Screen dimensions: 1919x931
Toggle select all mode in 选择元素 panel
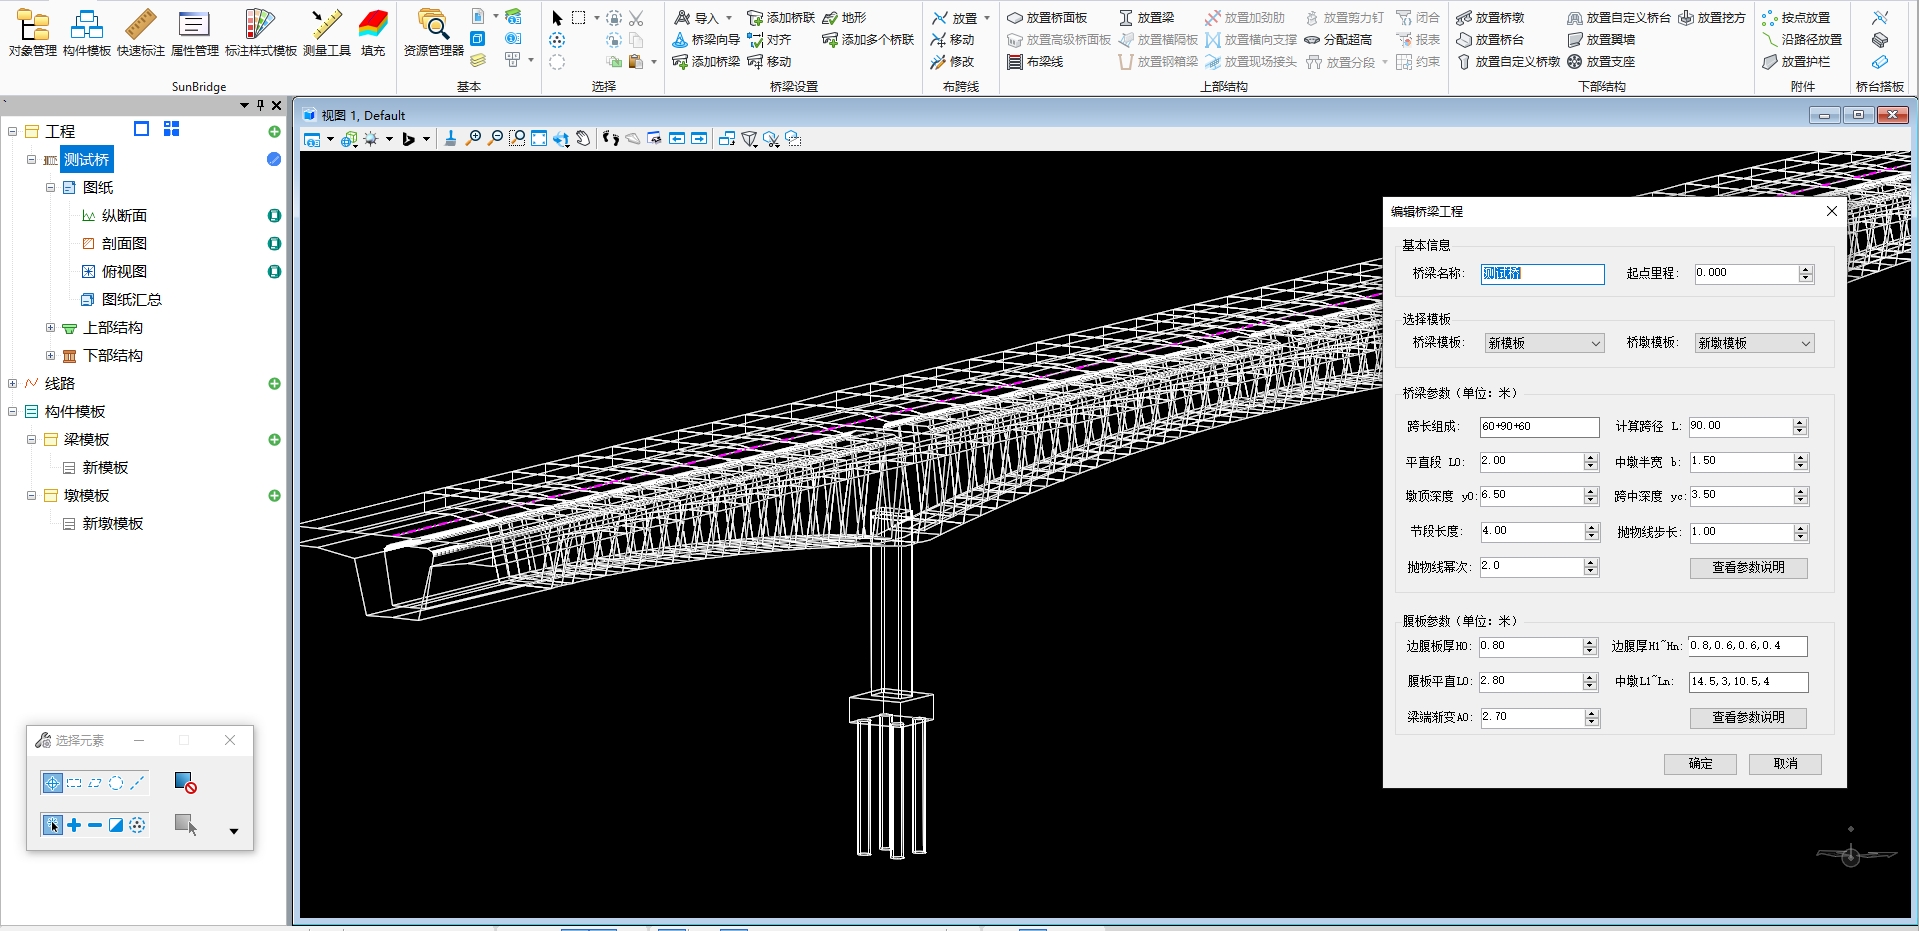(x=137, y=825)
